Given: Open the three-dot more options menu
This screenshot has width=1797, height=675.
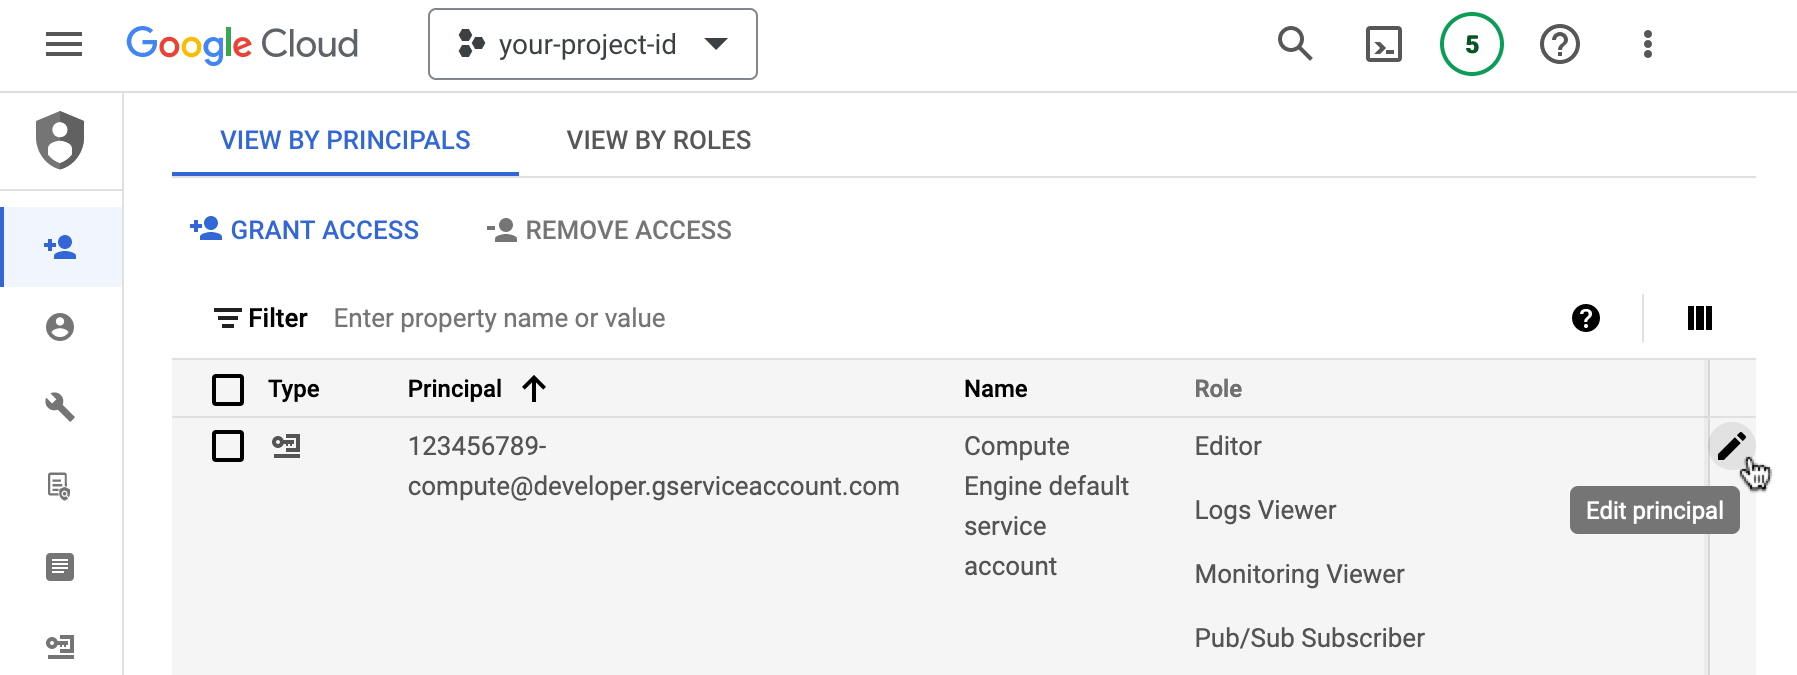Looking at the screenshot, I should click(x=1647, y=44).
